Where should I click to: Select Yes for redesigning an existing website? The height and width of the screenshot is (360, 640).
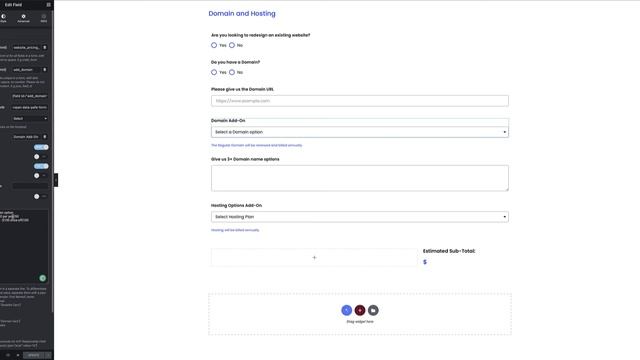tap(214, 45)
